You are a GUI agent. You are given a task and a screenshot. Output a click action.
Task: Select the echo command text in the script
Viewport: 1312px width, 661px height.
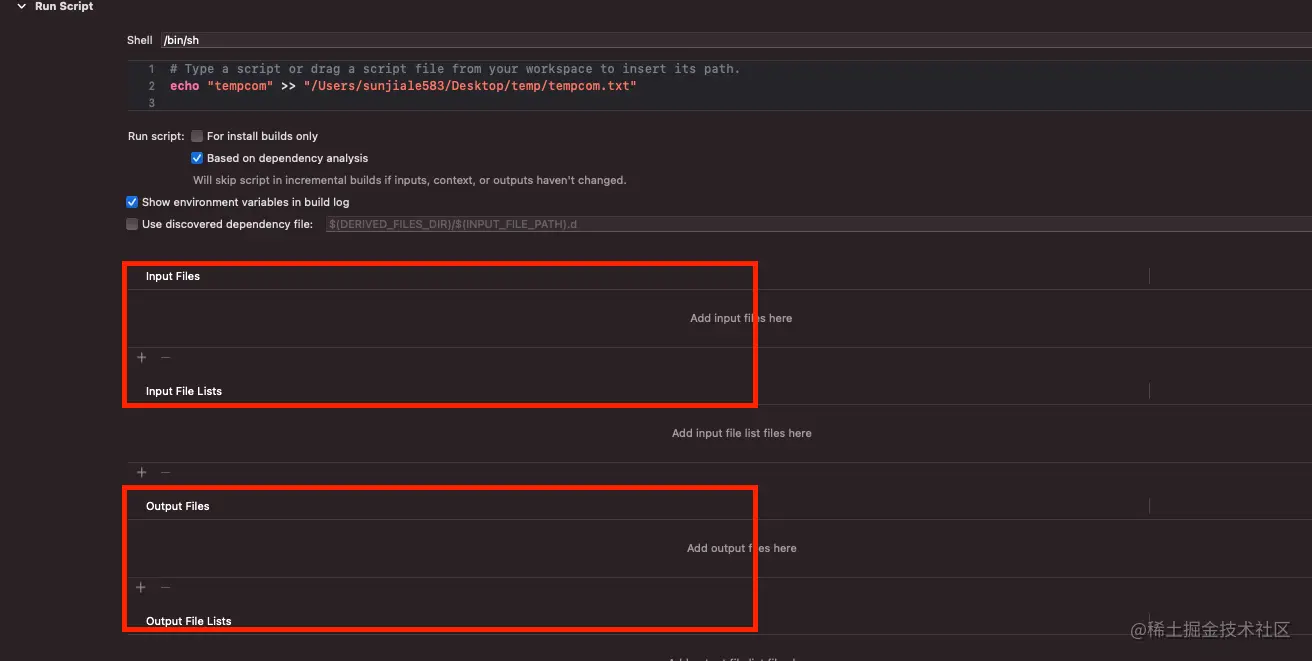point(184,85)
